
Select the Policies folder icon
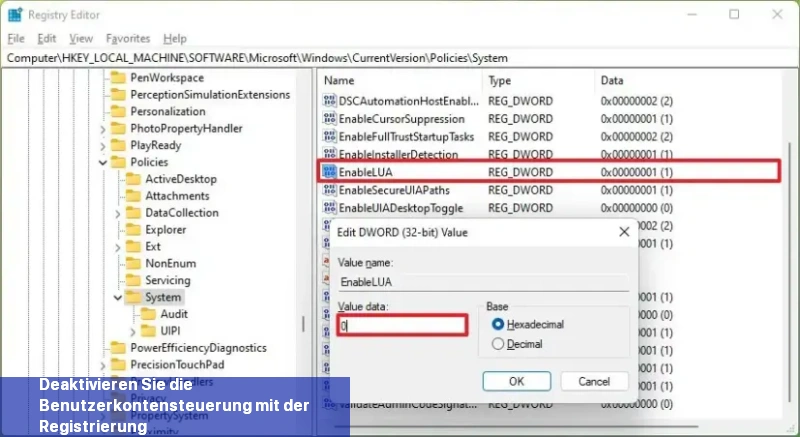118,162
